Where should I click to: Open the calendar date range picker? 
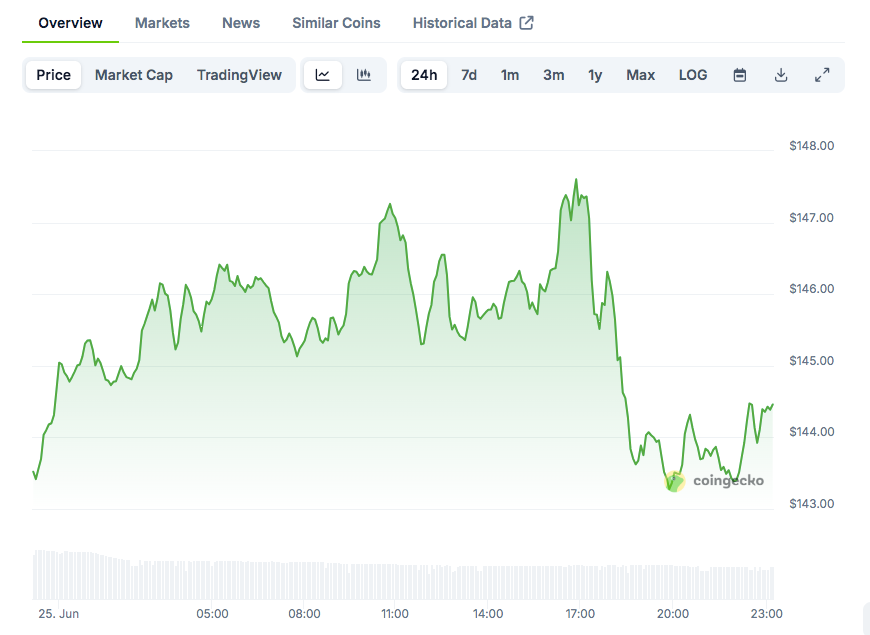740,75
